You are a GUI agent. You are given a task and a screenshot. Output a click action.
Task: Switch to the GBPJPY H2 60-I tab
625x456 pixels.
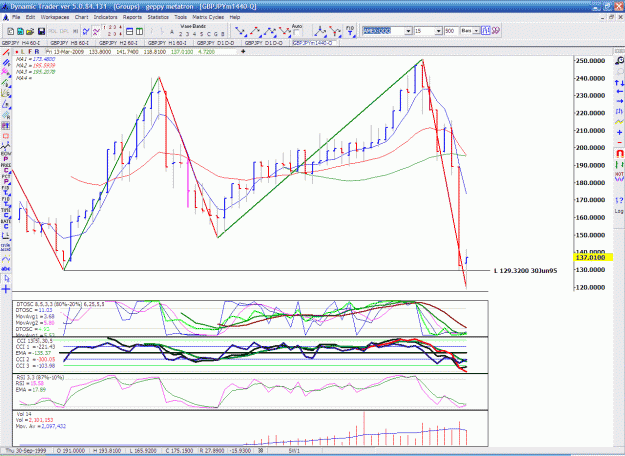pos(118,43)
